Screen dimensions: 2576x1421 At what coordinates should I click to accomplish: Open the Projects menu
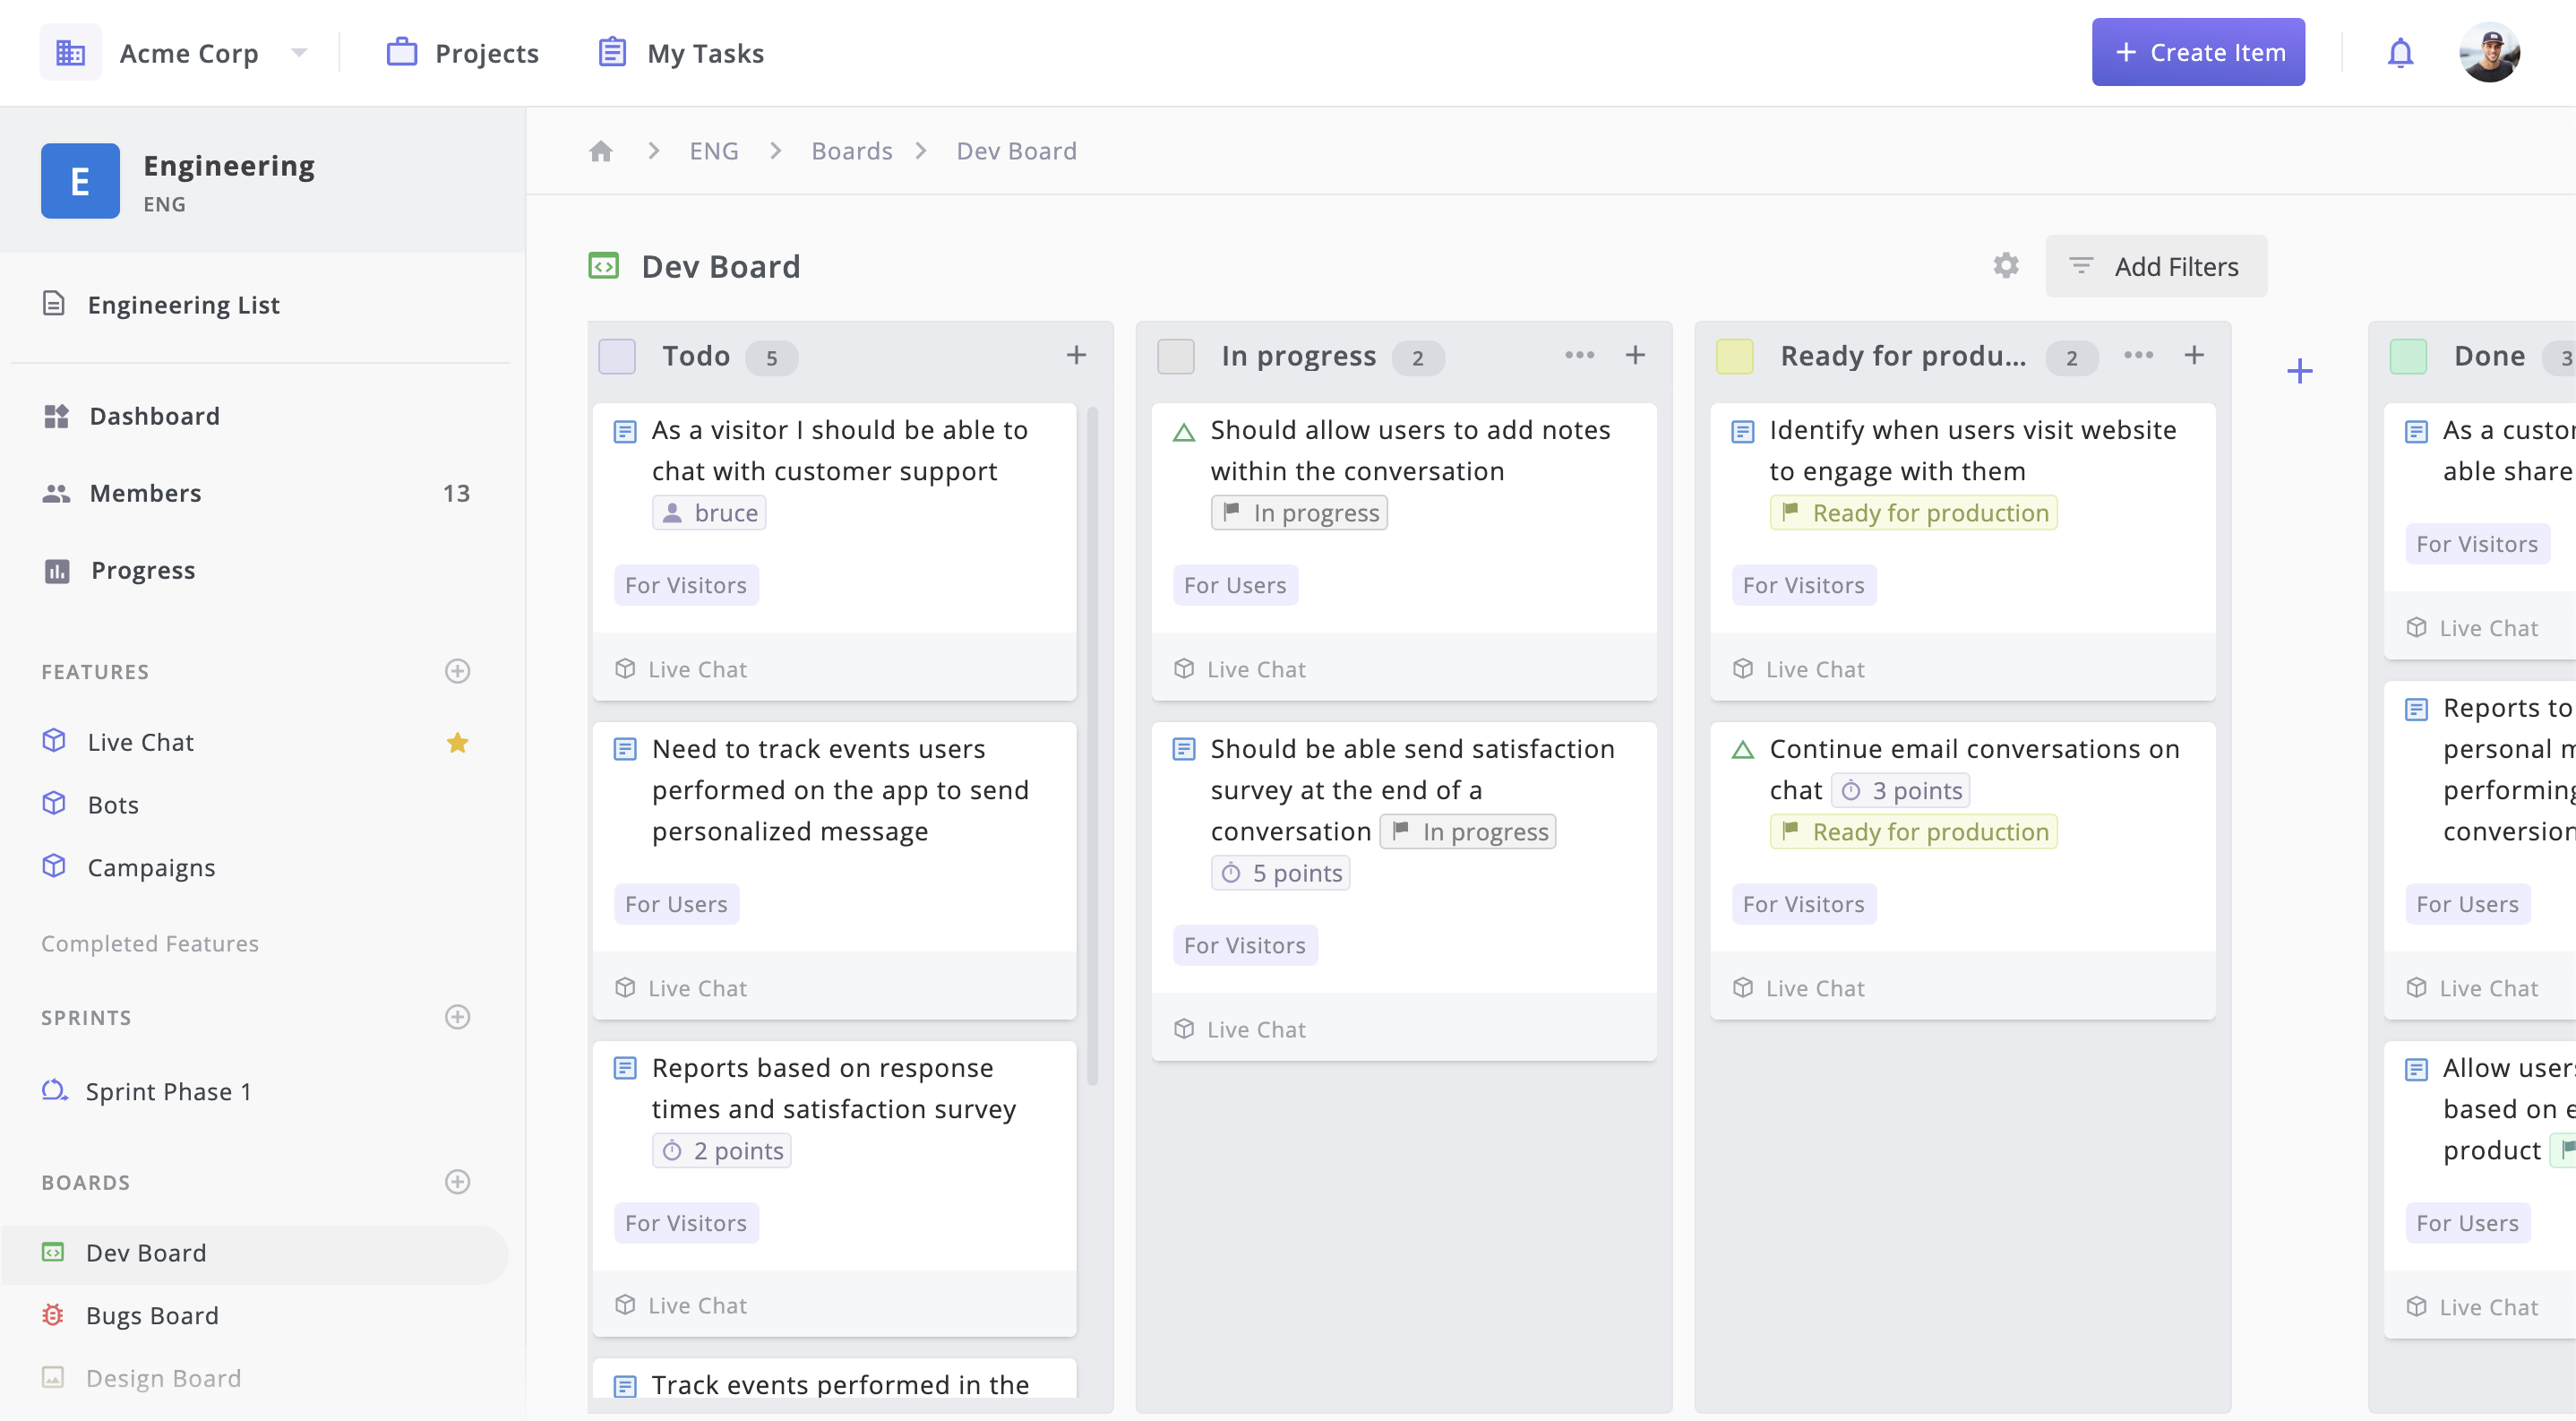[x=463, y=52]
